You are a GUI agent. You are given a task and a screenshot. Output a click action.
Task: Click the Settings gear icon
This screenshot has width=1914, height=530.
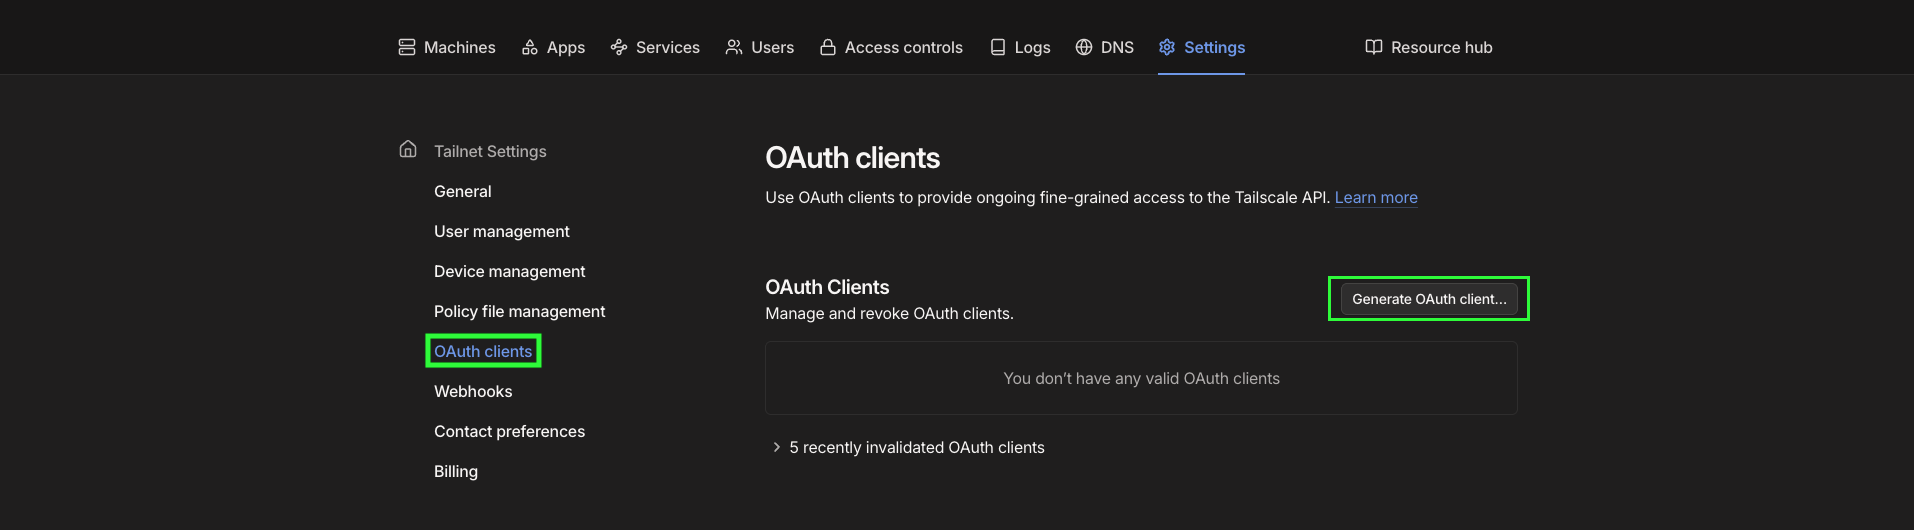pos(1167,47)
